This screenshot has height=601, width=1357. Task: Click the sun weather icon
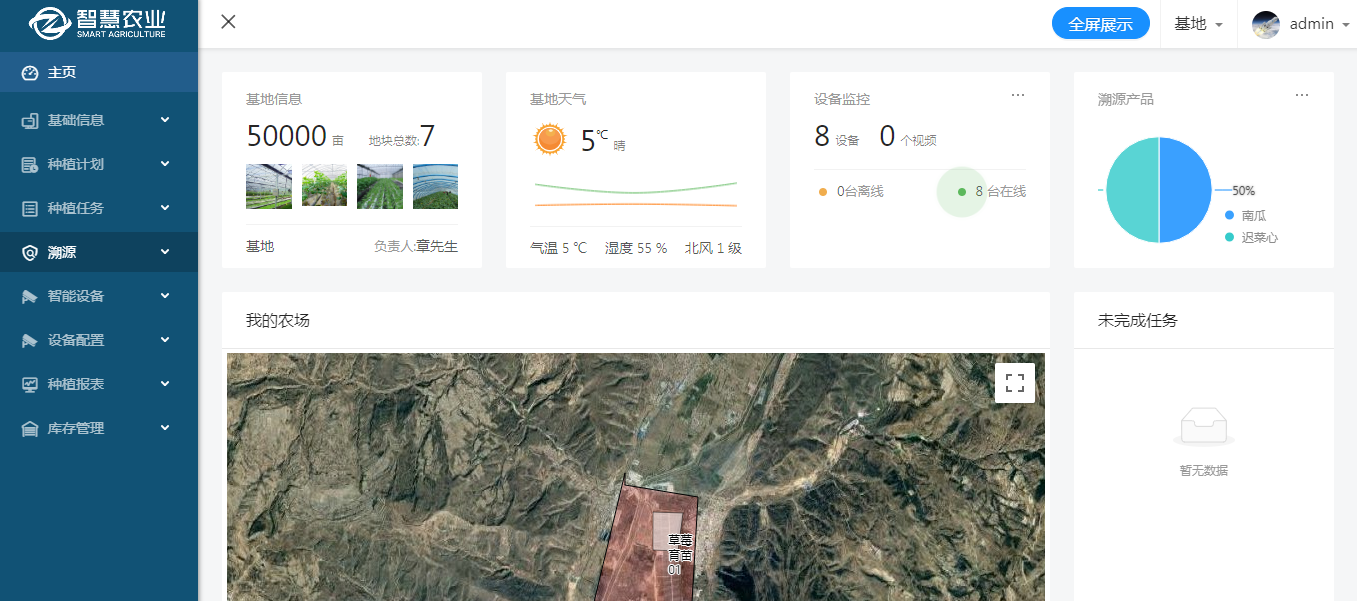click(x=549, y=139)
